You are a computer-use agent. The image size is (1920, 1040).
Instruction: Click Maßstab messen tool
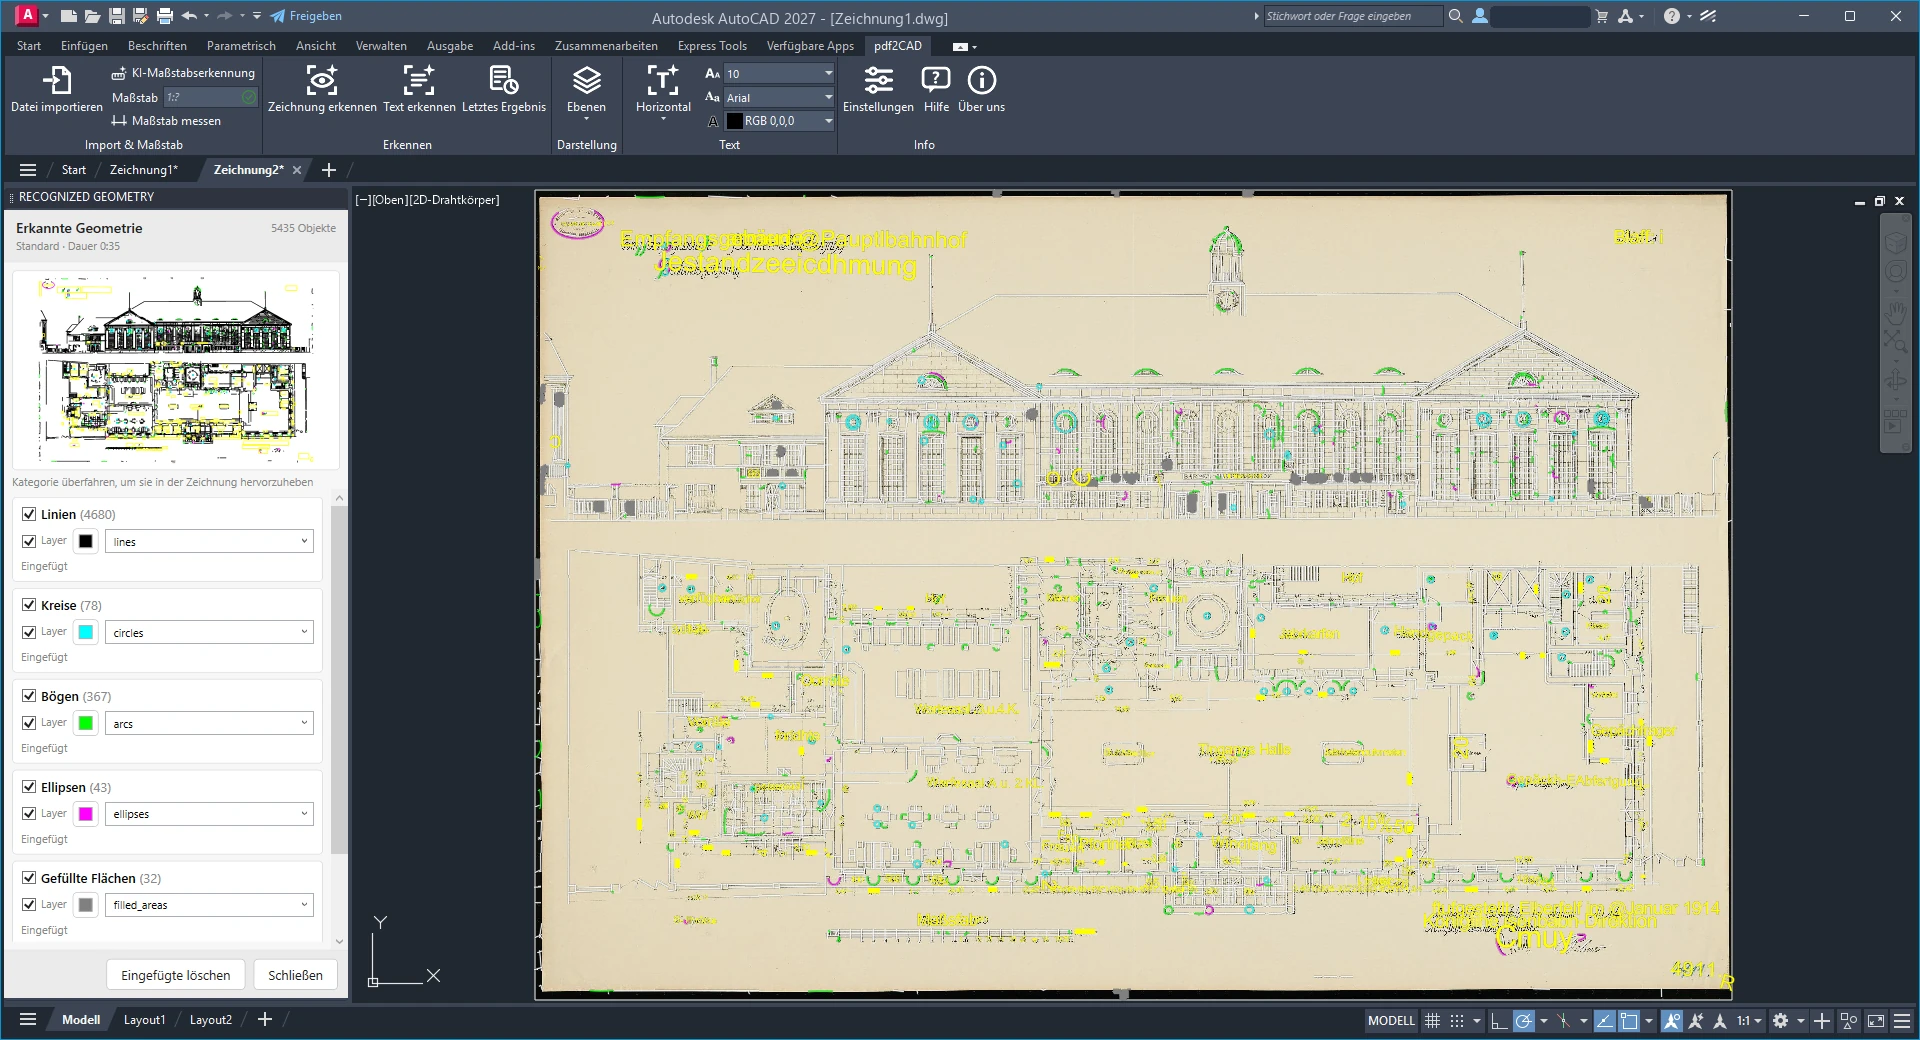pos(166,121)
